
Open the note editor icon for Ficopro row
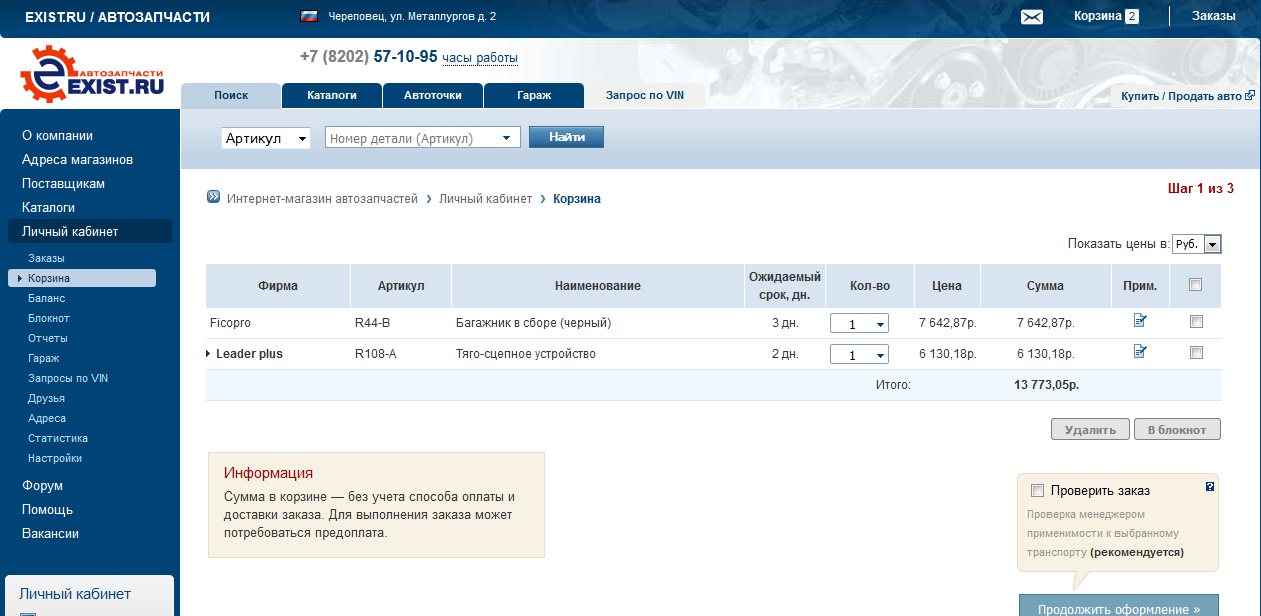click(x=1140, y=320)
